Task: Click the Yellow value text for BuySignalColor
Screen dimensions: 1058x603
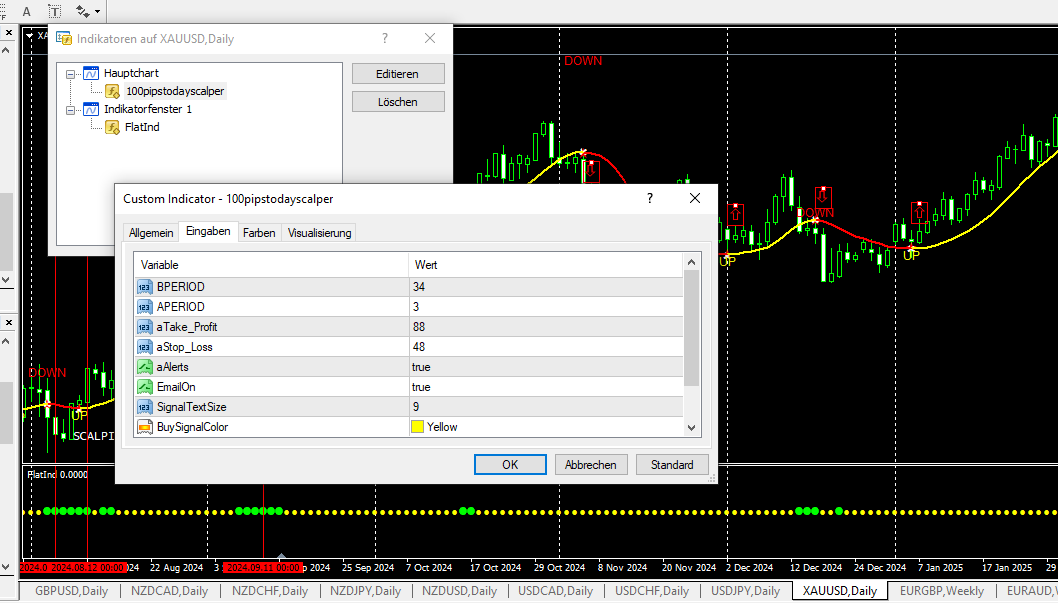Action: coord(442,427)
